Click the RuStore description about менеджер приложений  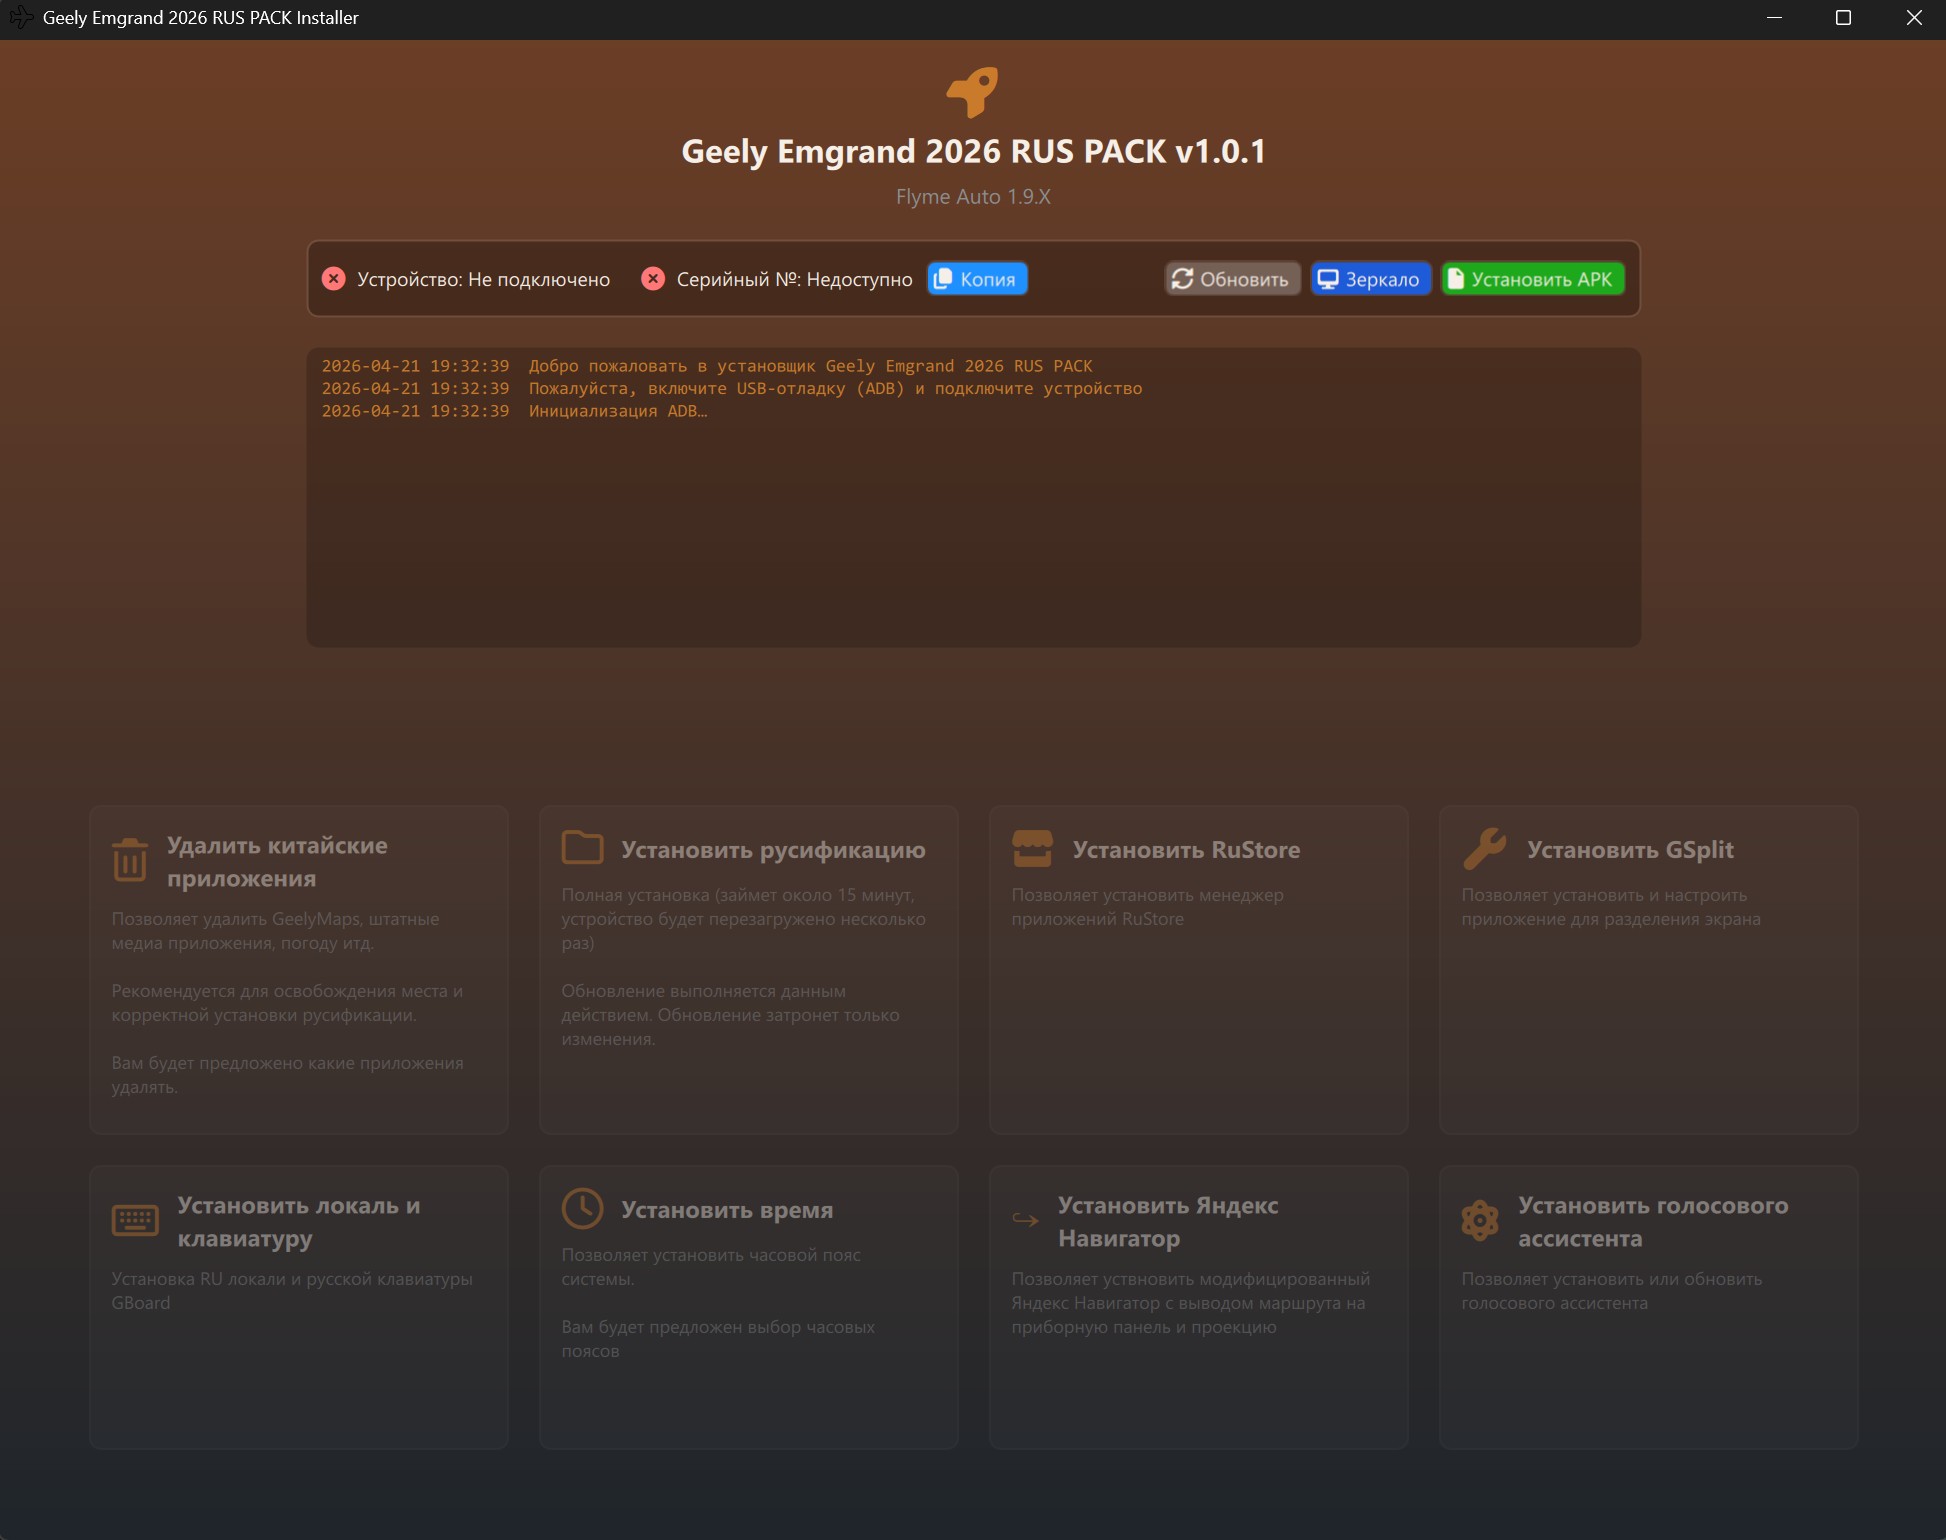[1147, 907]
